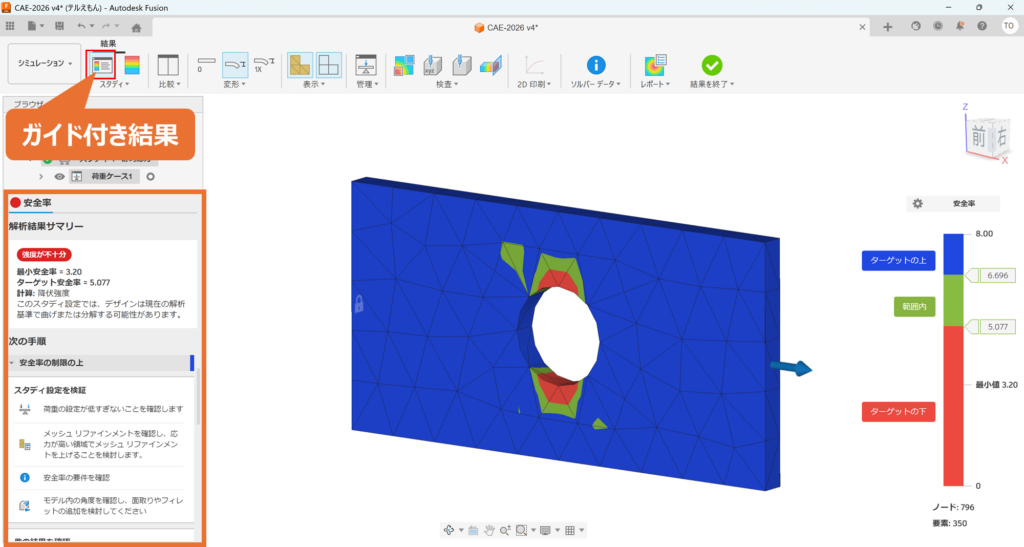Click the 6.696 upper legend threshold marker
This screenshot has width=1024, height=547.
pyautogui.click(x=995, y=274)
